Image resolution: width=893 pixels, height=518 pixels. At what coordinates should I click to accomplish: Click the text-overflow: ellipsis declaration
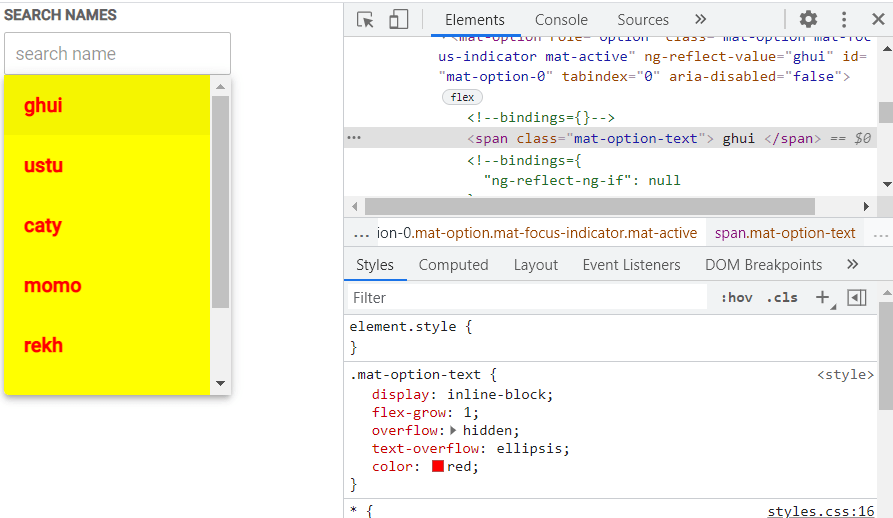coord(470,449)
